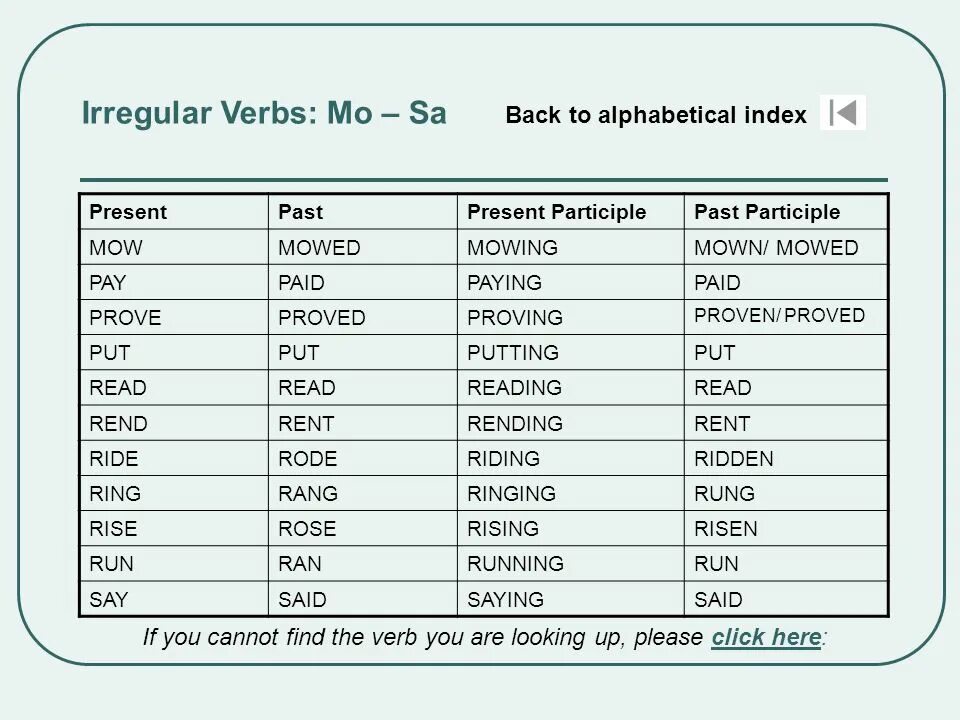Click the RUNNING cell

point(571,563)
